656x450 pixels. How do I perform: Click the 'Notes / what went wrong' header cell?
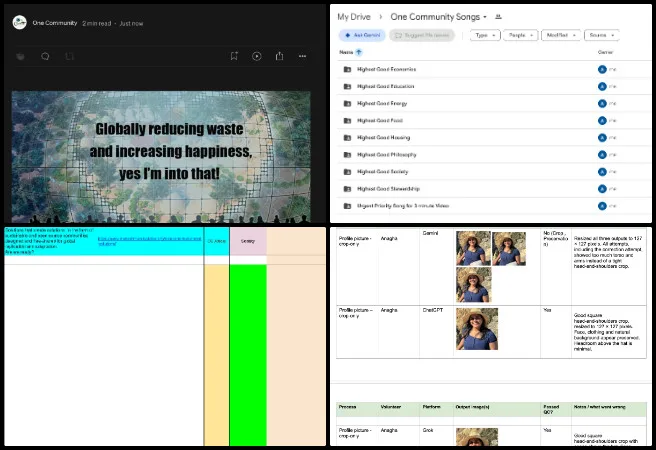click(609, 409)
